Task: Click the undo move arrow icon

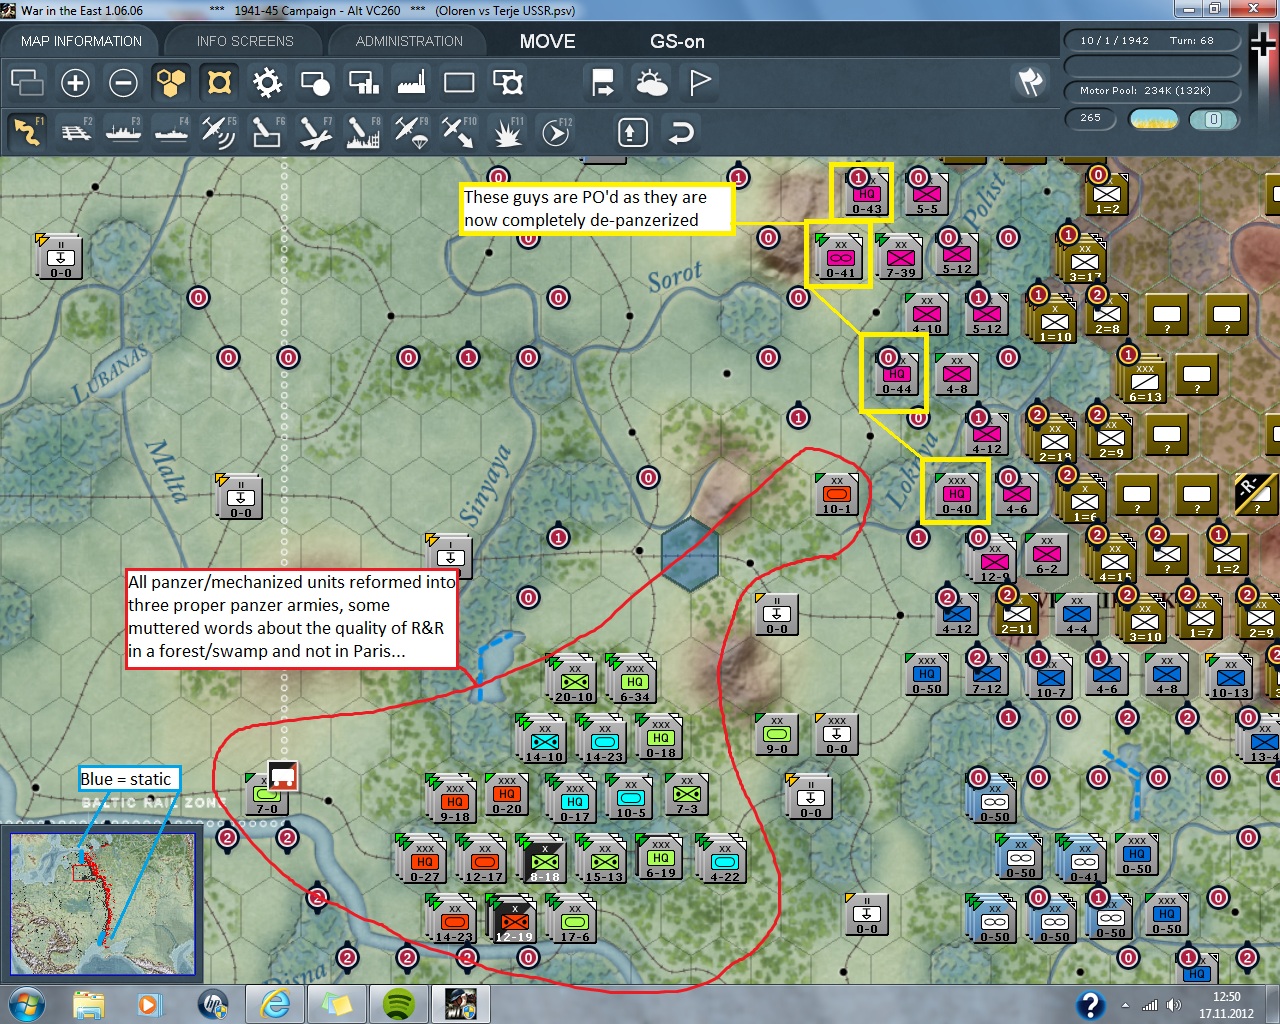Action: [681, 132]
